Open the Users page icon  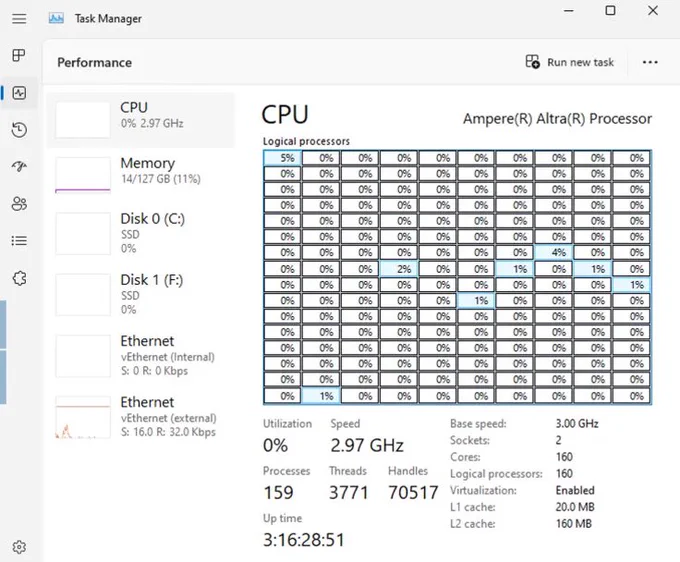tap(19, 203)
